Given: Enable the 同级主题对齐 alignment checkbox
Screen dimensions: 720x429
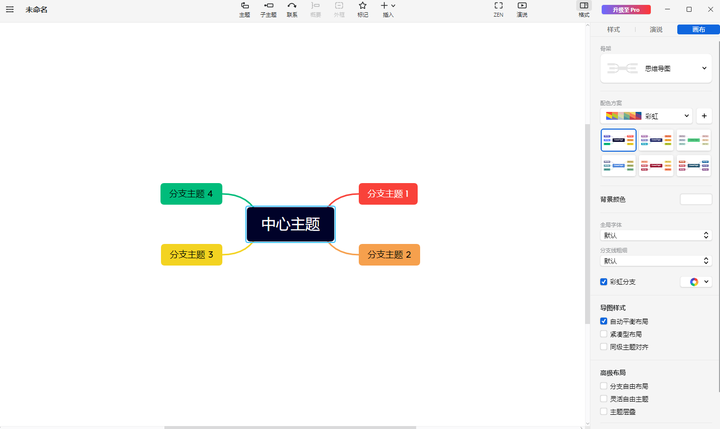Looking at the screenshot, I should (603, 347).
